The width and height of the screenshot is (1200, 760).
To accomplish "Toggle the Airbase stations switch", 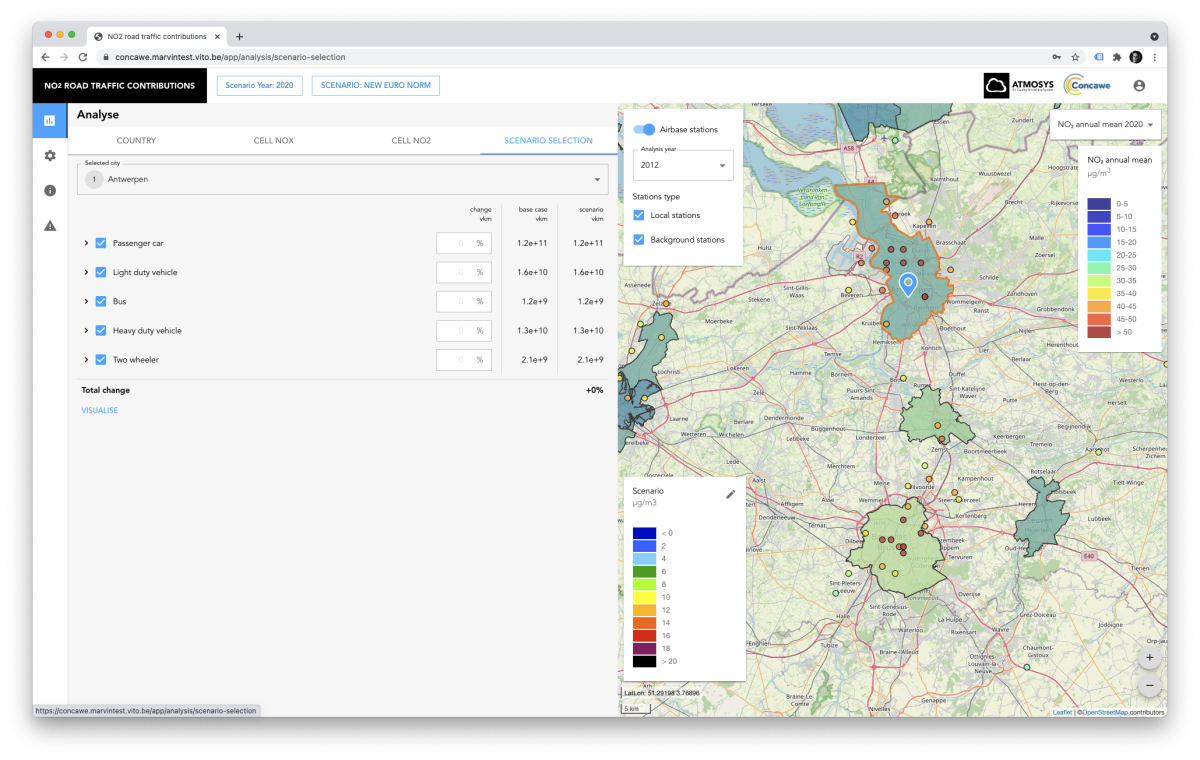I will [x=645, y=130].
